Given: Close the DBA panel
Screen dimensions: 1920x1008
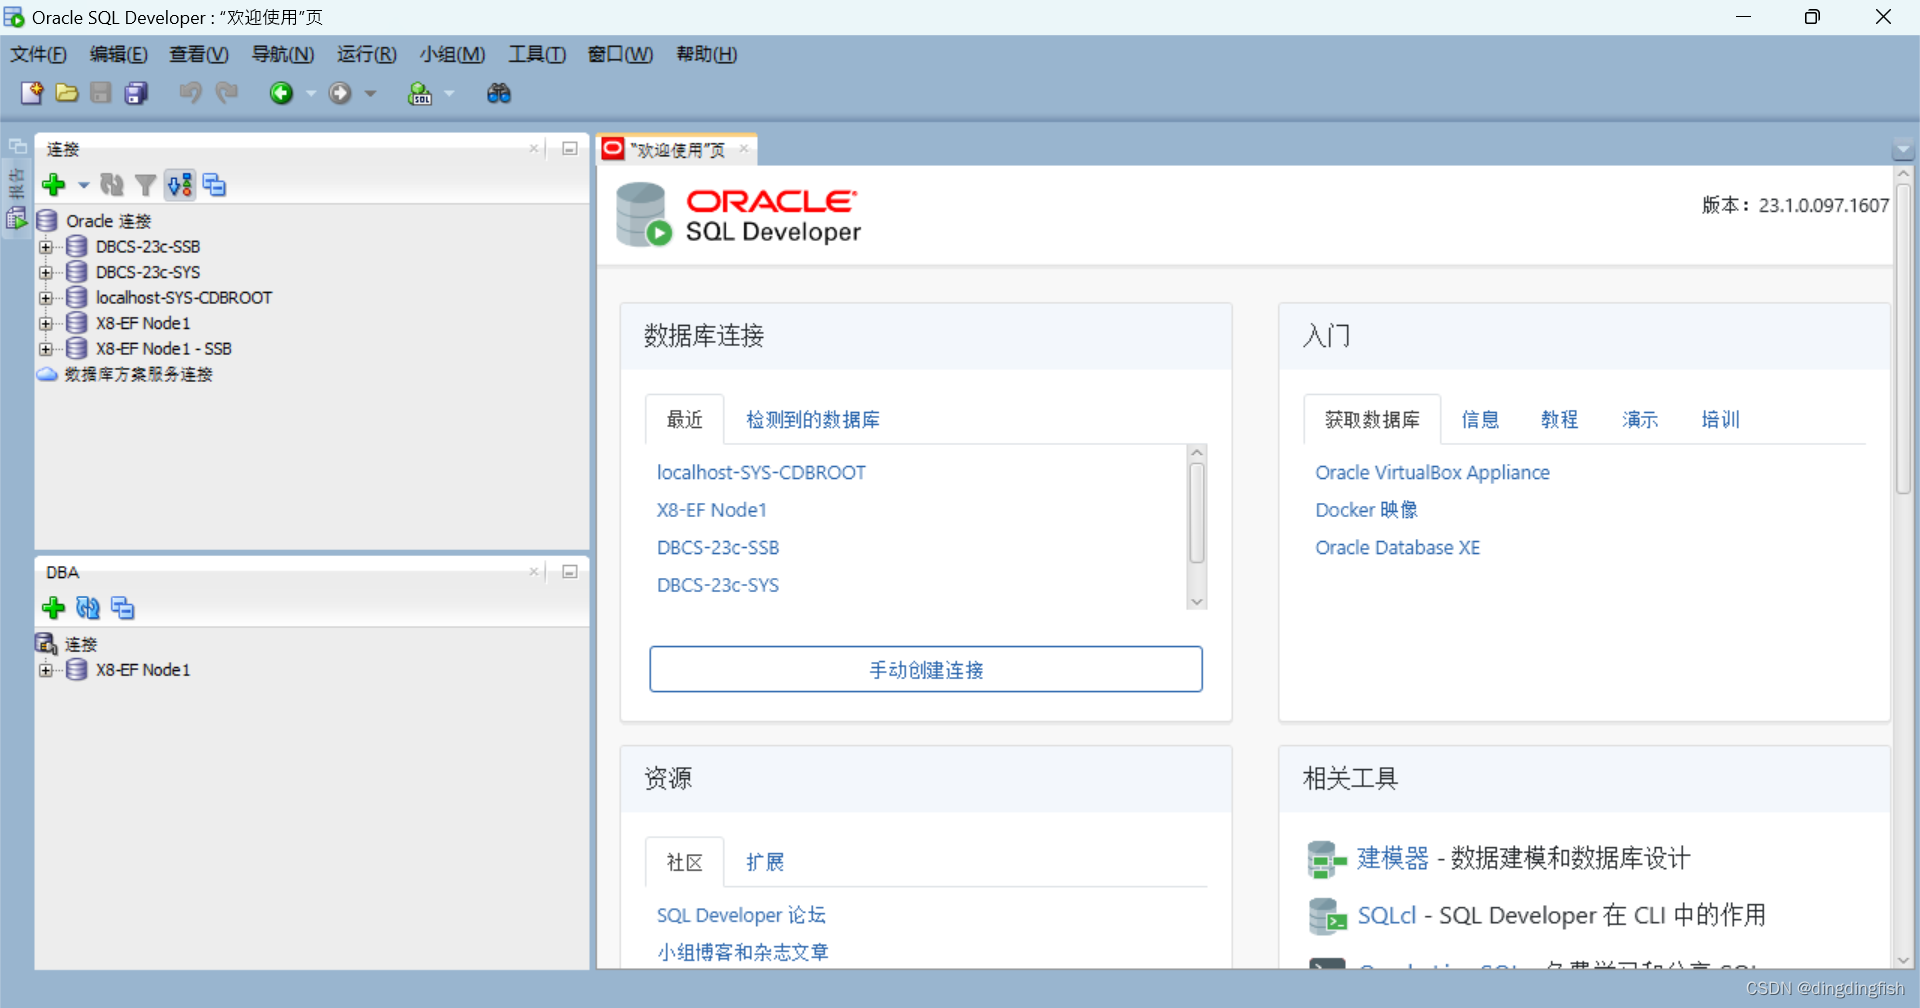Looking at the screenshot, I should pos(534,572).
